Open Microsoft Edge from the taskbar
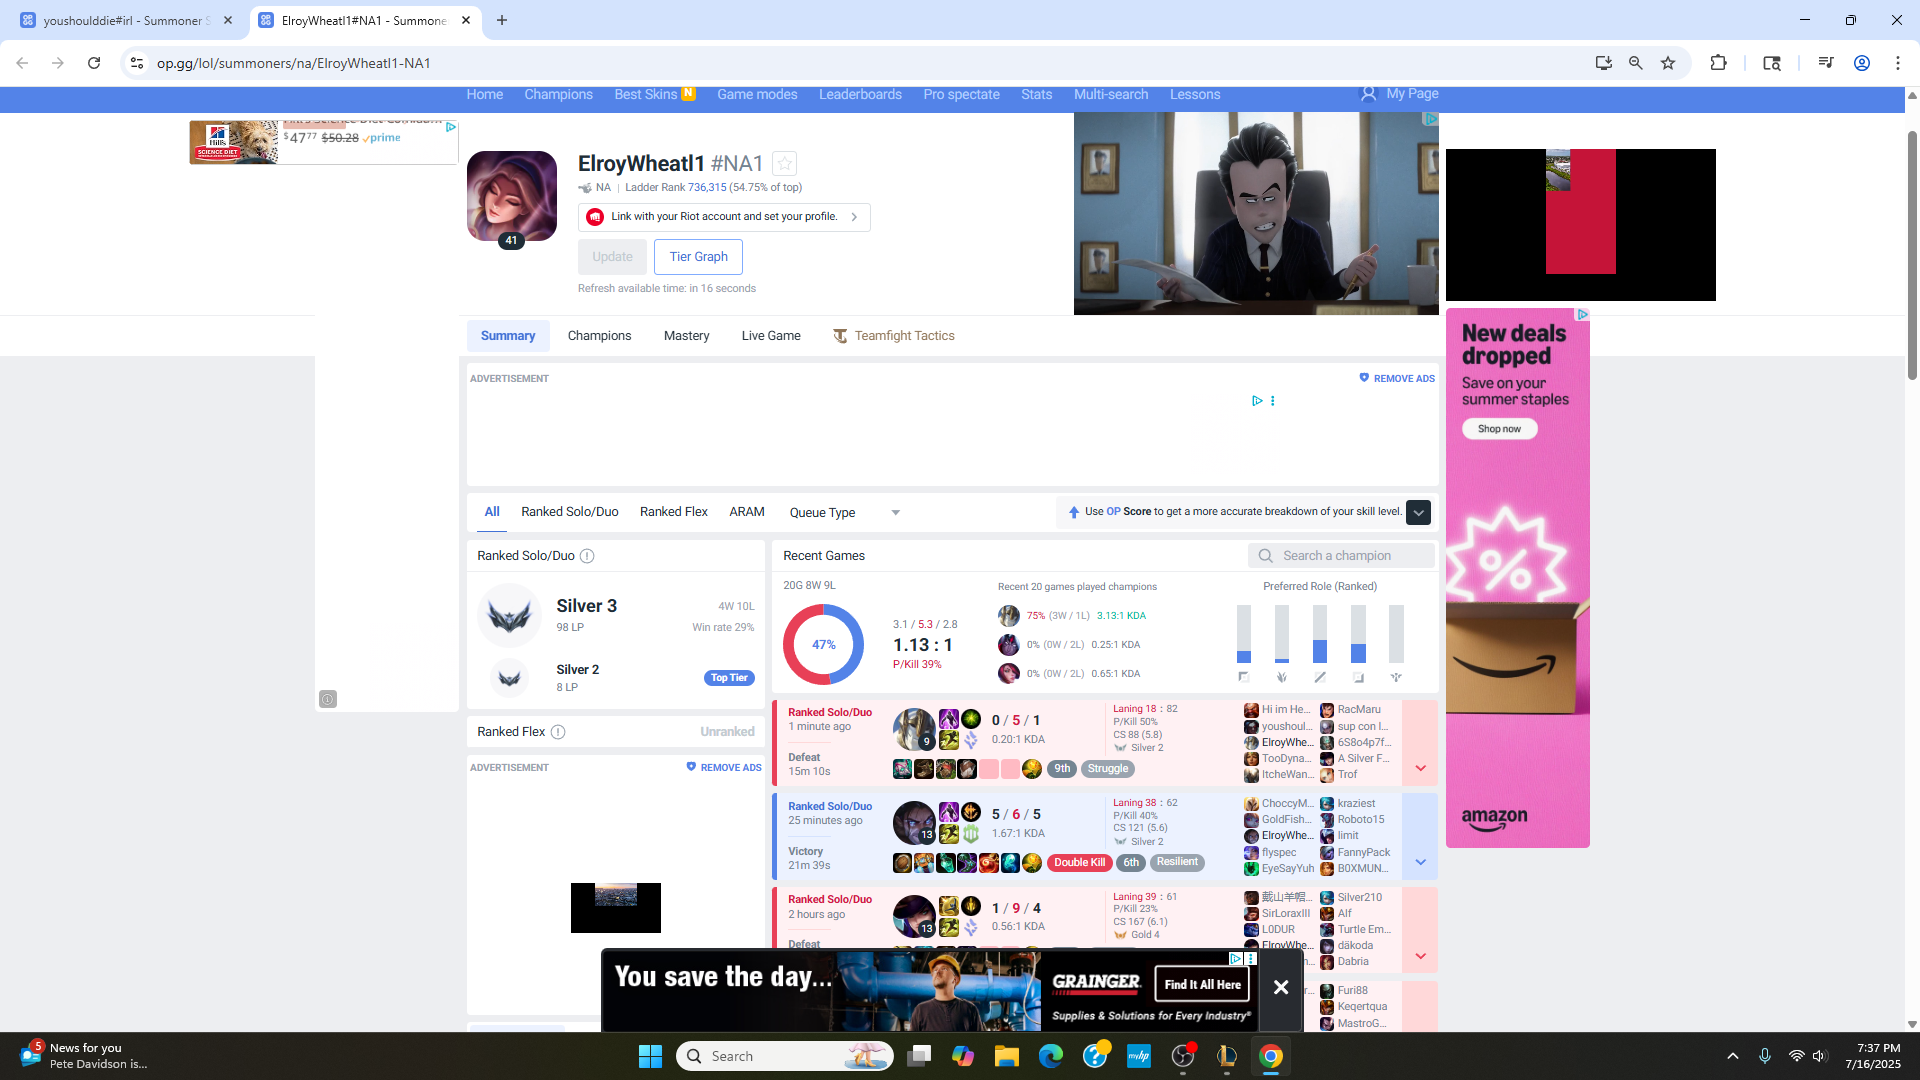 tap(1051, 1056)
